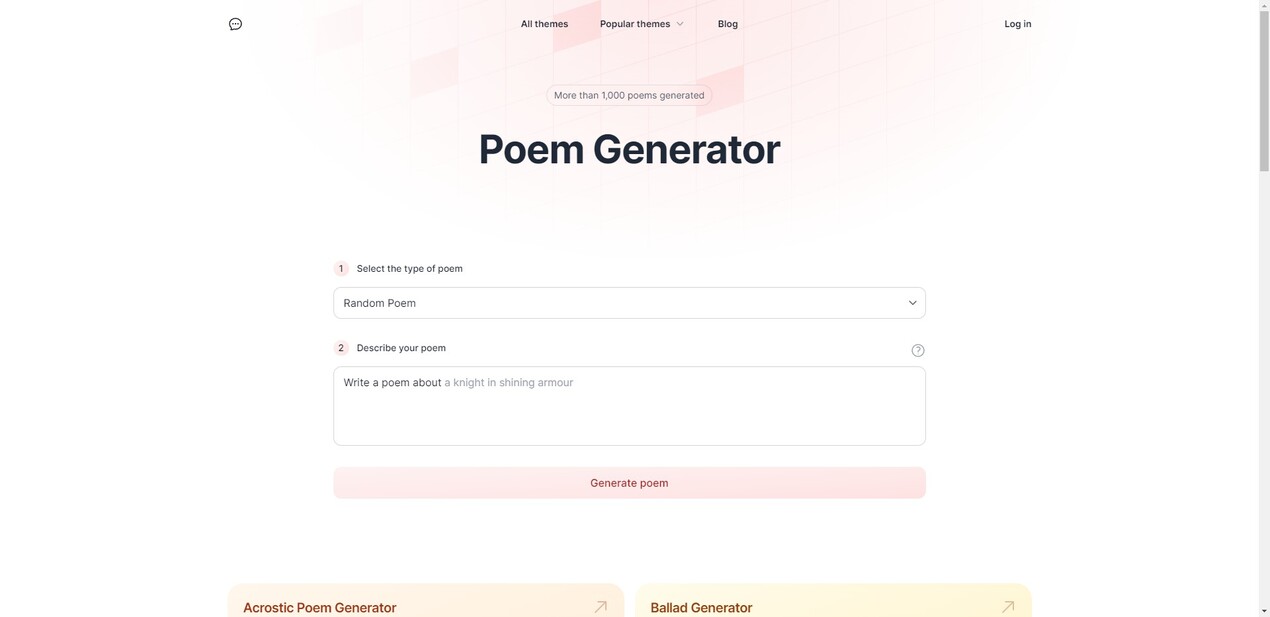Open the Blog section
Image resolution: width=1270 pixels, height=617 pixels.
(x=727, y=23)
